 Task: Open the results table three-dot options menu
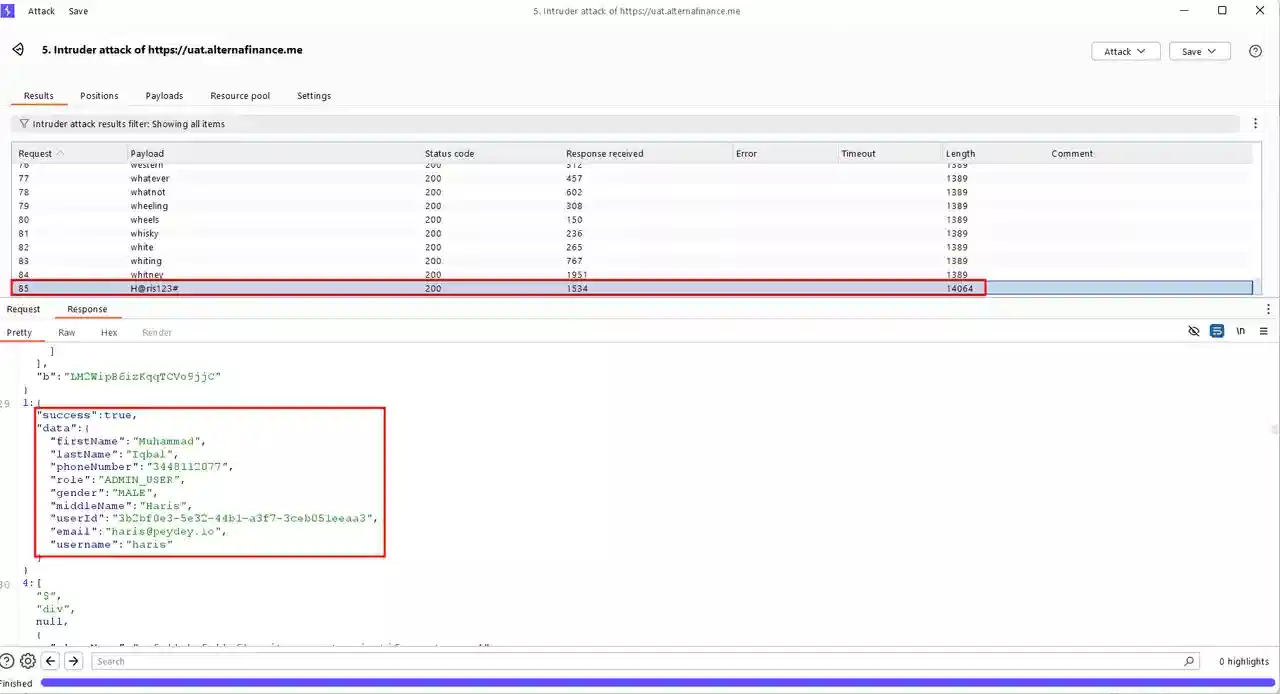pyautogui.click(x=1255, y=124)
